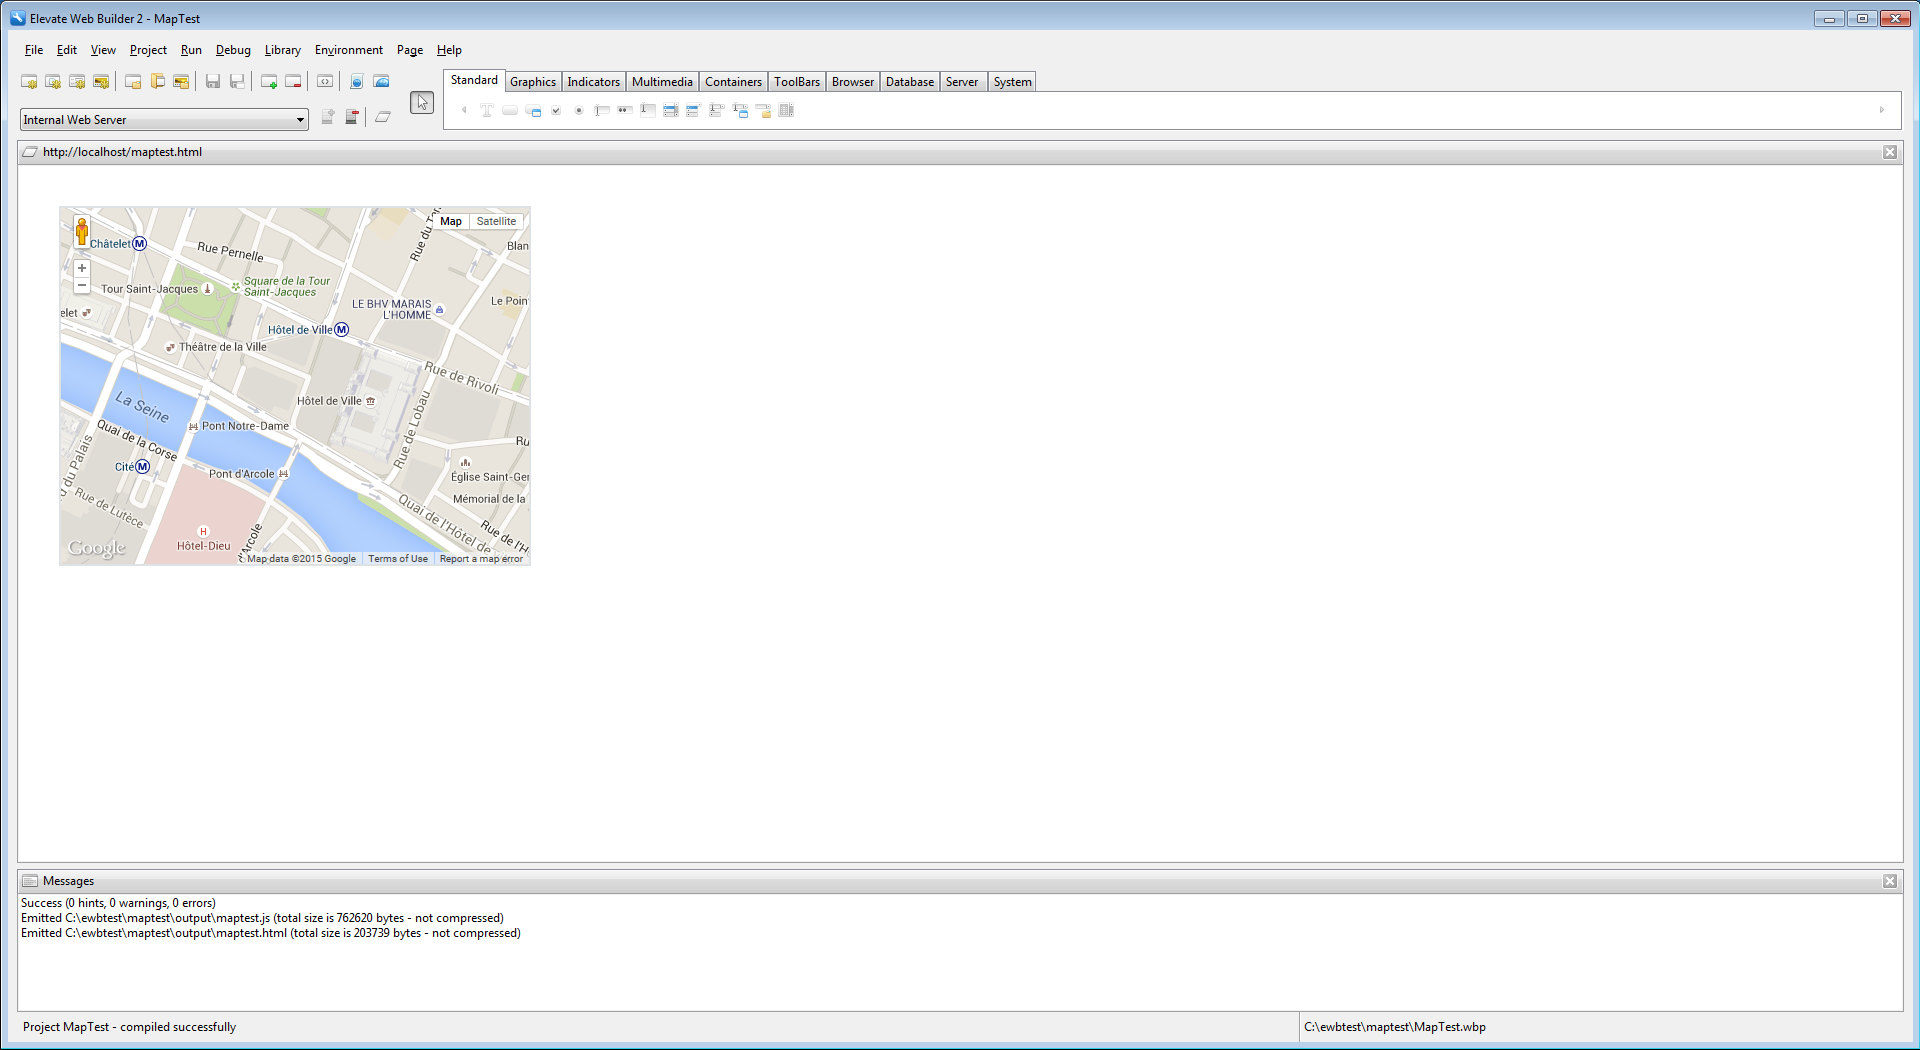The image size is (1920, 1050).
Task: Switch to the ToolBars component tab
Action: point(797,82)
